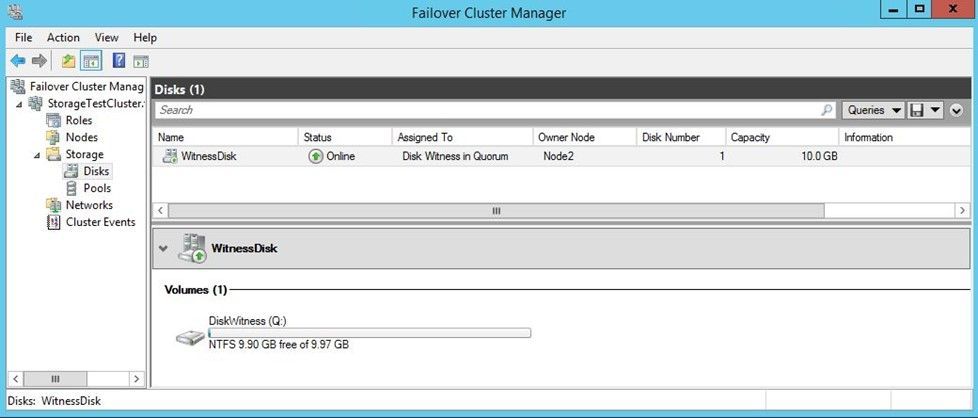
Task: Click the disk list scroll right arrow
Action: pos(964,211)
